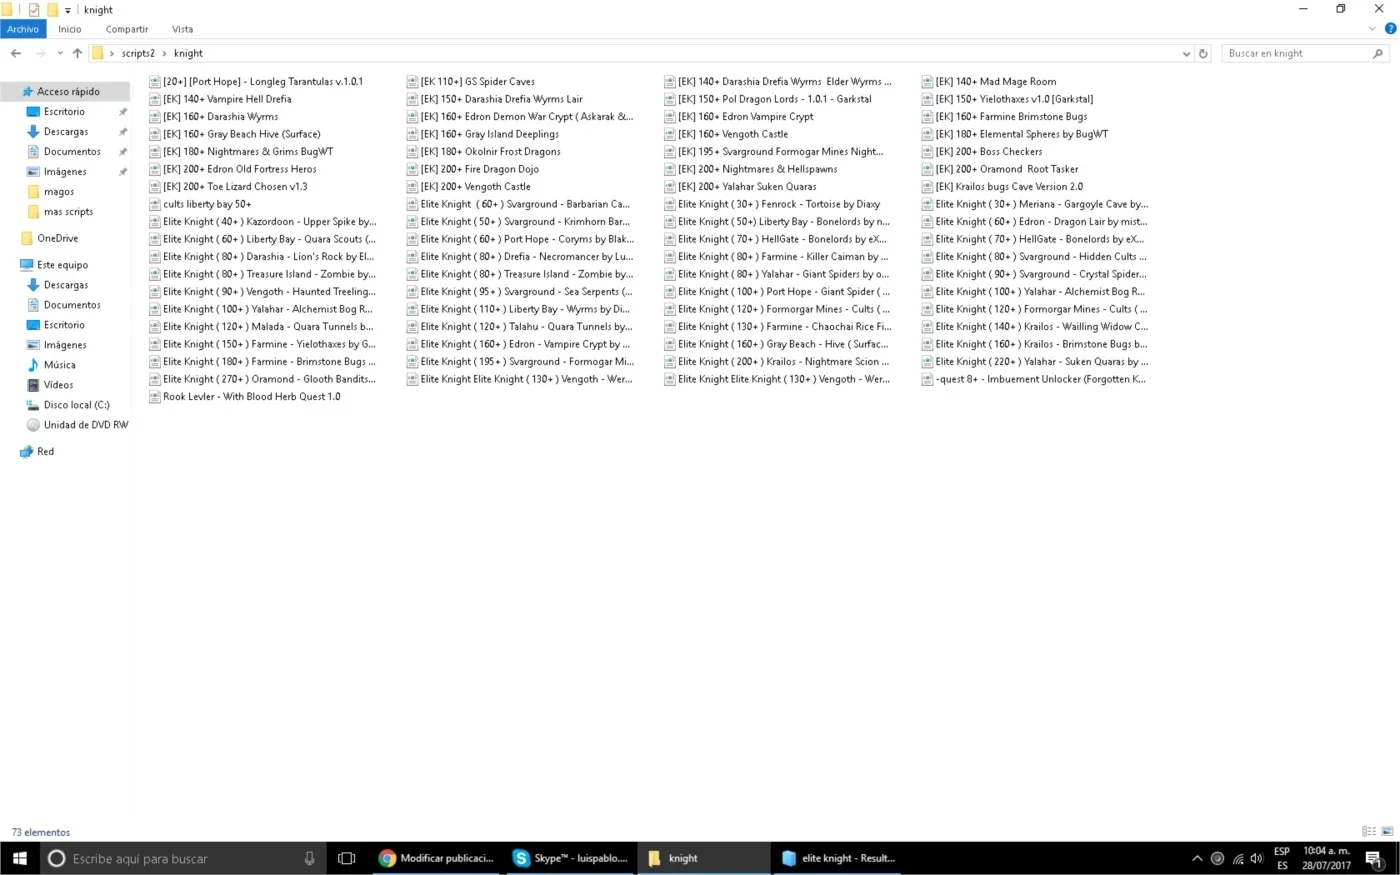Click scripts2 in the address breadcrumb
The image size is (1400, 875).
[x=138, y=53]
